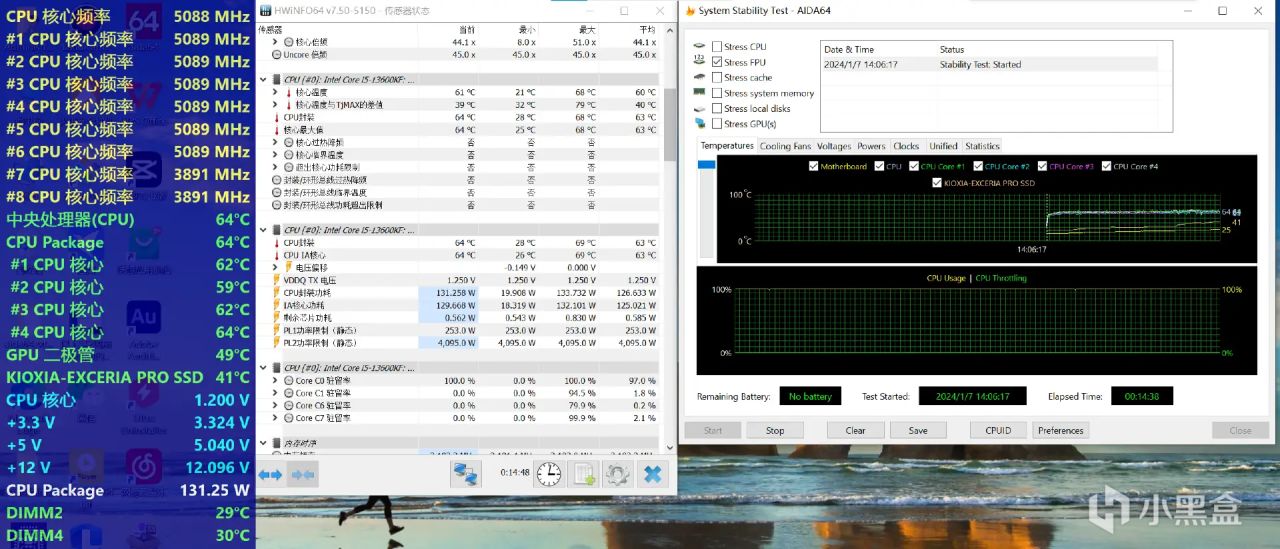Uncheck the Motherboard graph checkbox

(813, 166)
